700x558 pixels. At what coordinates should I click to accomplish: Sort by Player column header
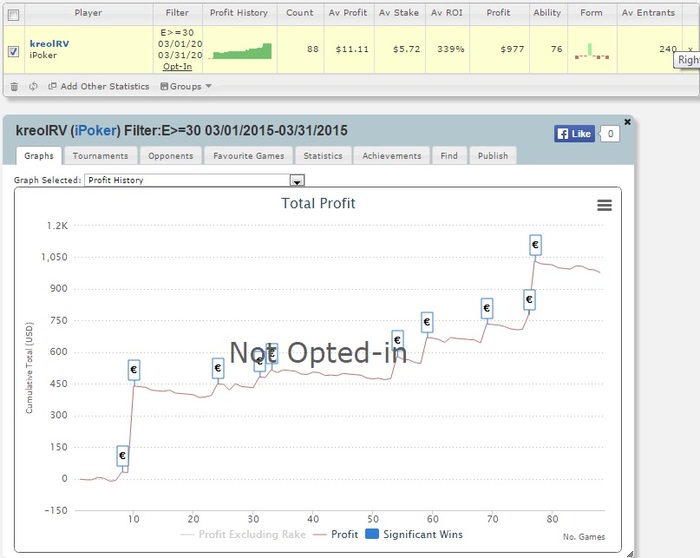click(88, 12)
